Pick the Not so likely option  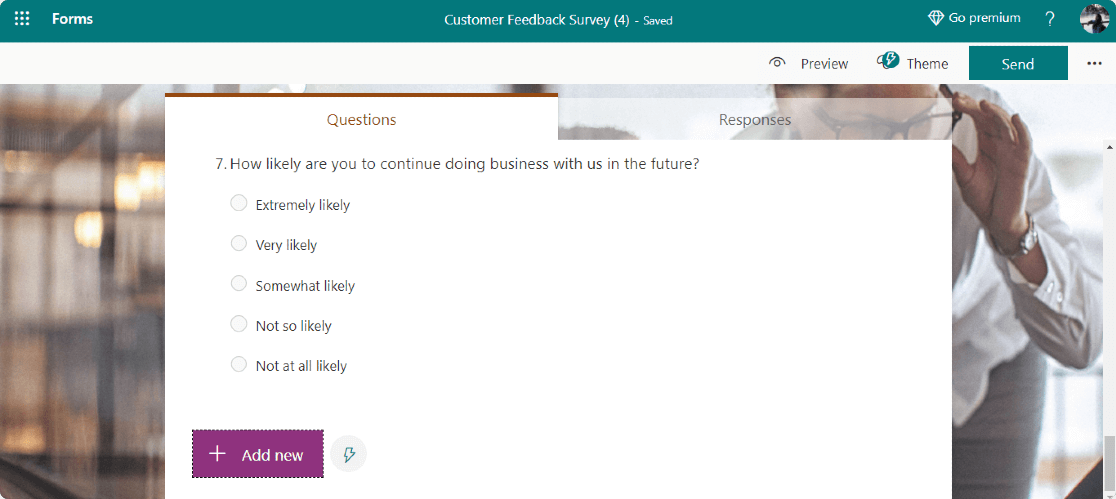tap(239, 324)
